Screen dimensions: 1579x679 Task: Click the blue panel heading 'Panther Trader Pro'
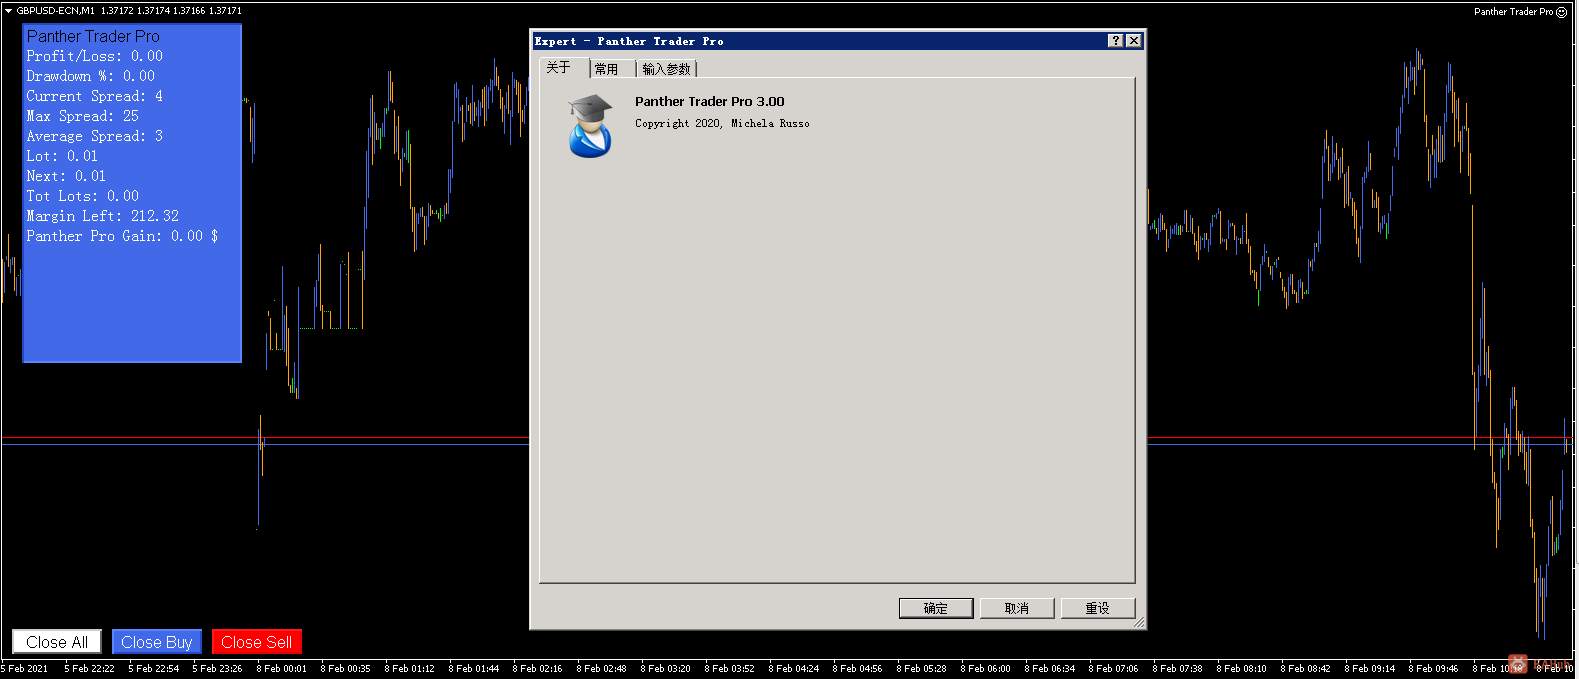[93, 36]
